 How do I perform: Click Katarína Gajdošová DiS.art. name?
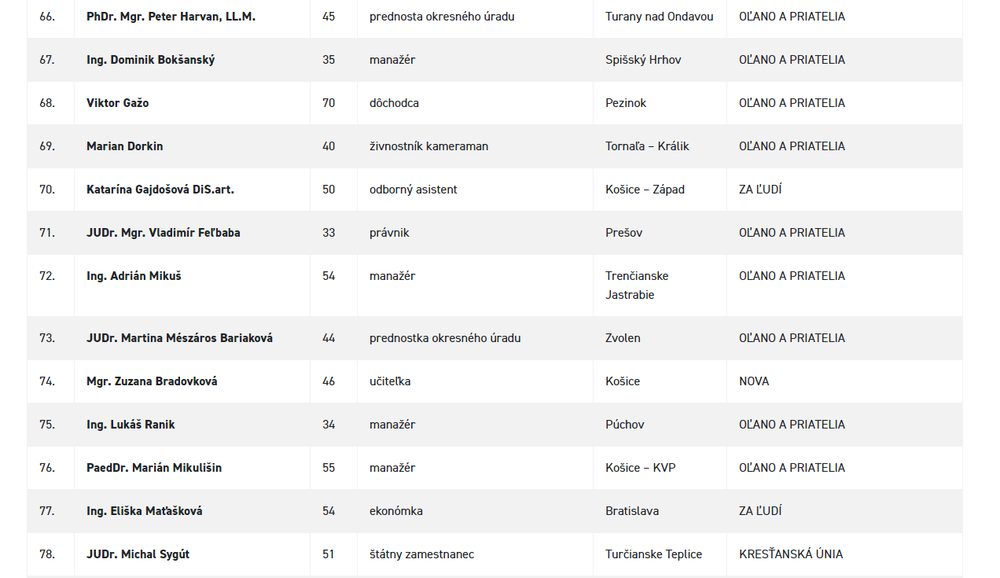click(160, 189)
